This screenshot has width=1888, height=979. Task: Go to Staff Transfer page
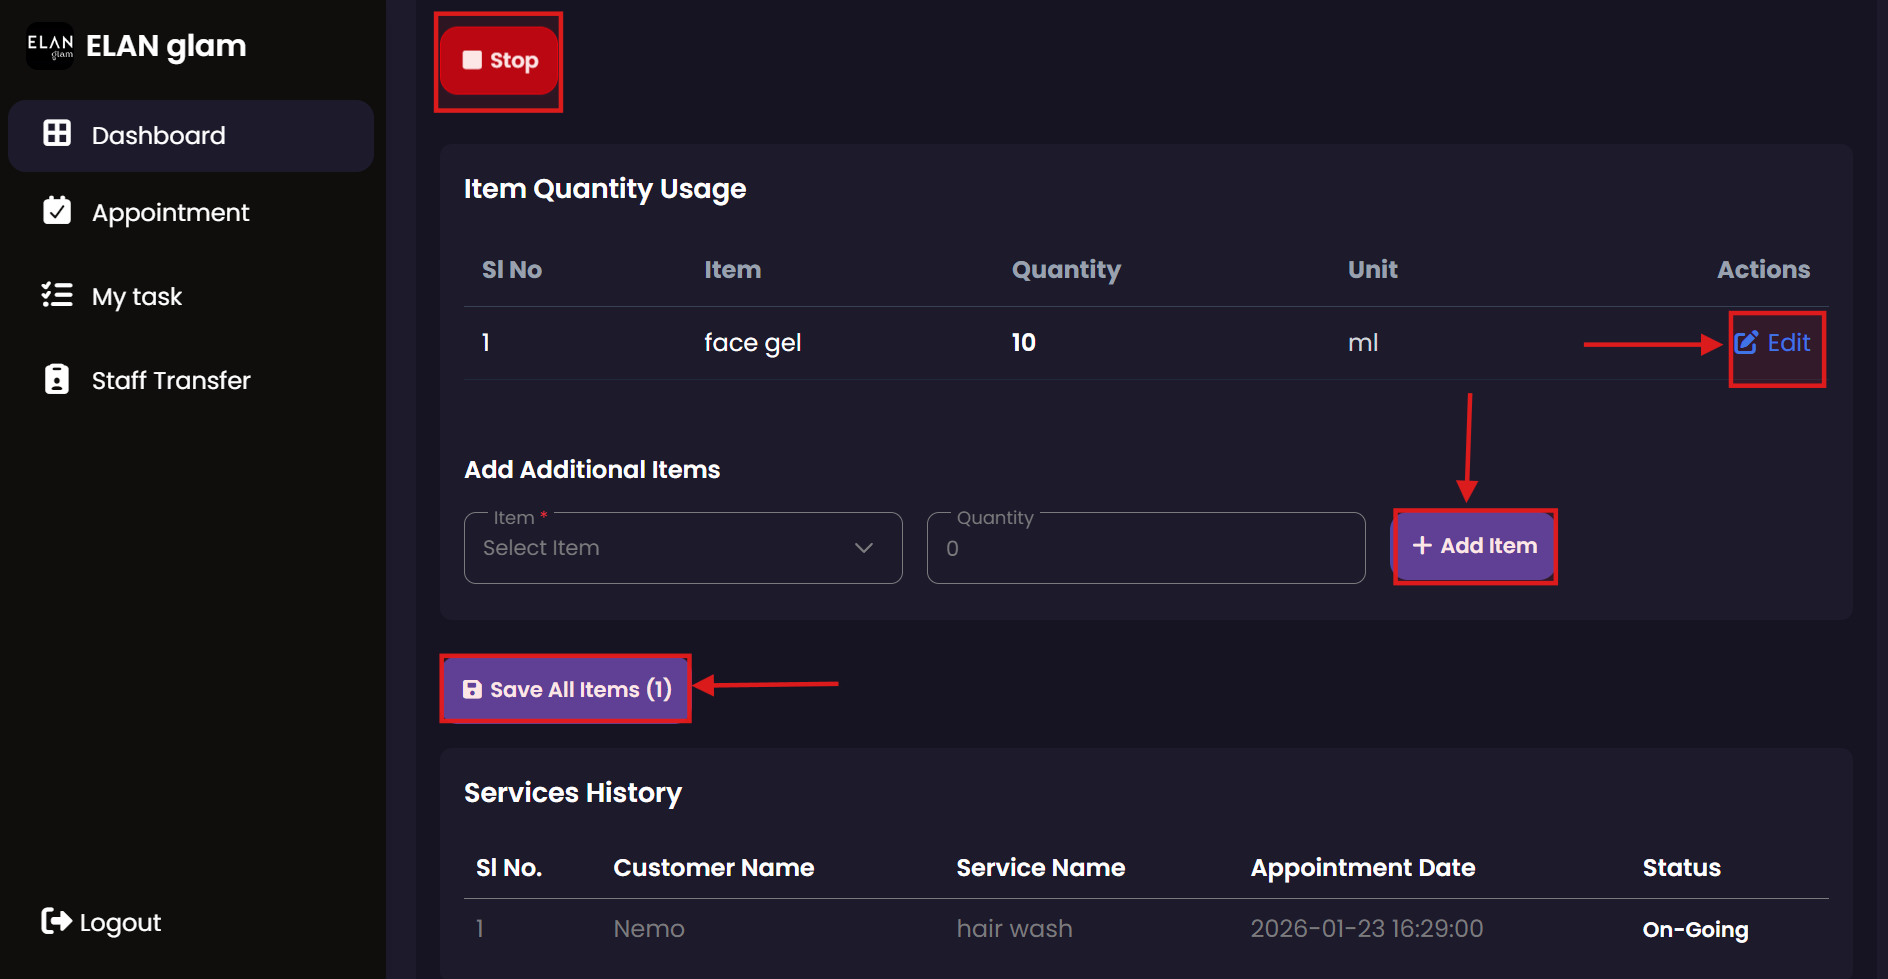tap(170, 380)
